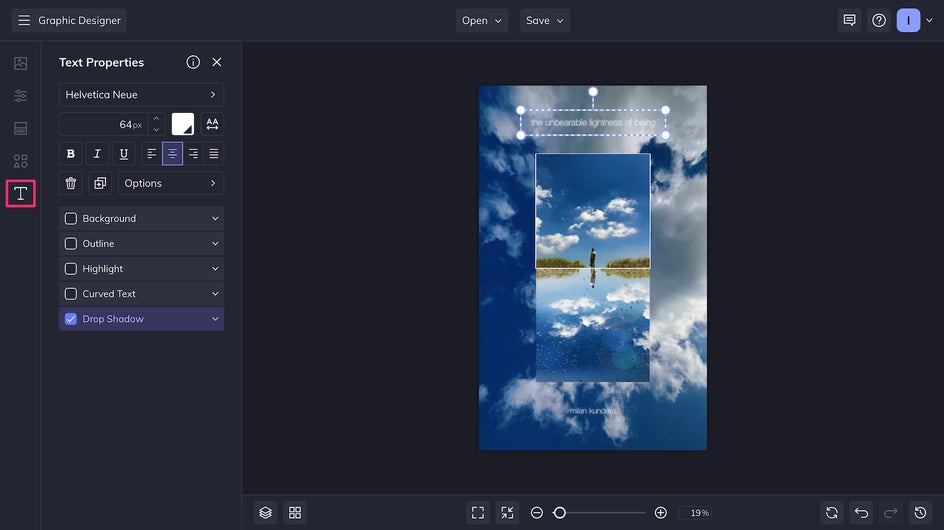Open the Layers panel icon
The height and width of the screenshot is (530, 944).
(266, 513)
